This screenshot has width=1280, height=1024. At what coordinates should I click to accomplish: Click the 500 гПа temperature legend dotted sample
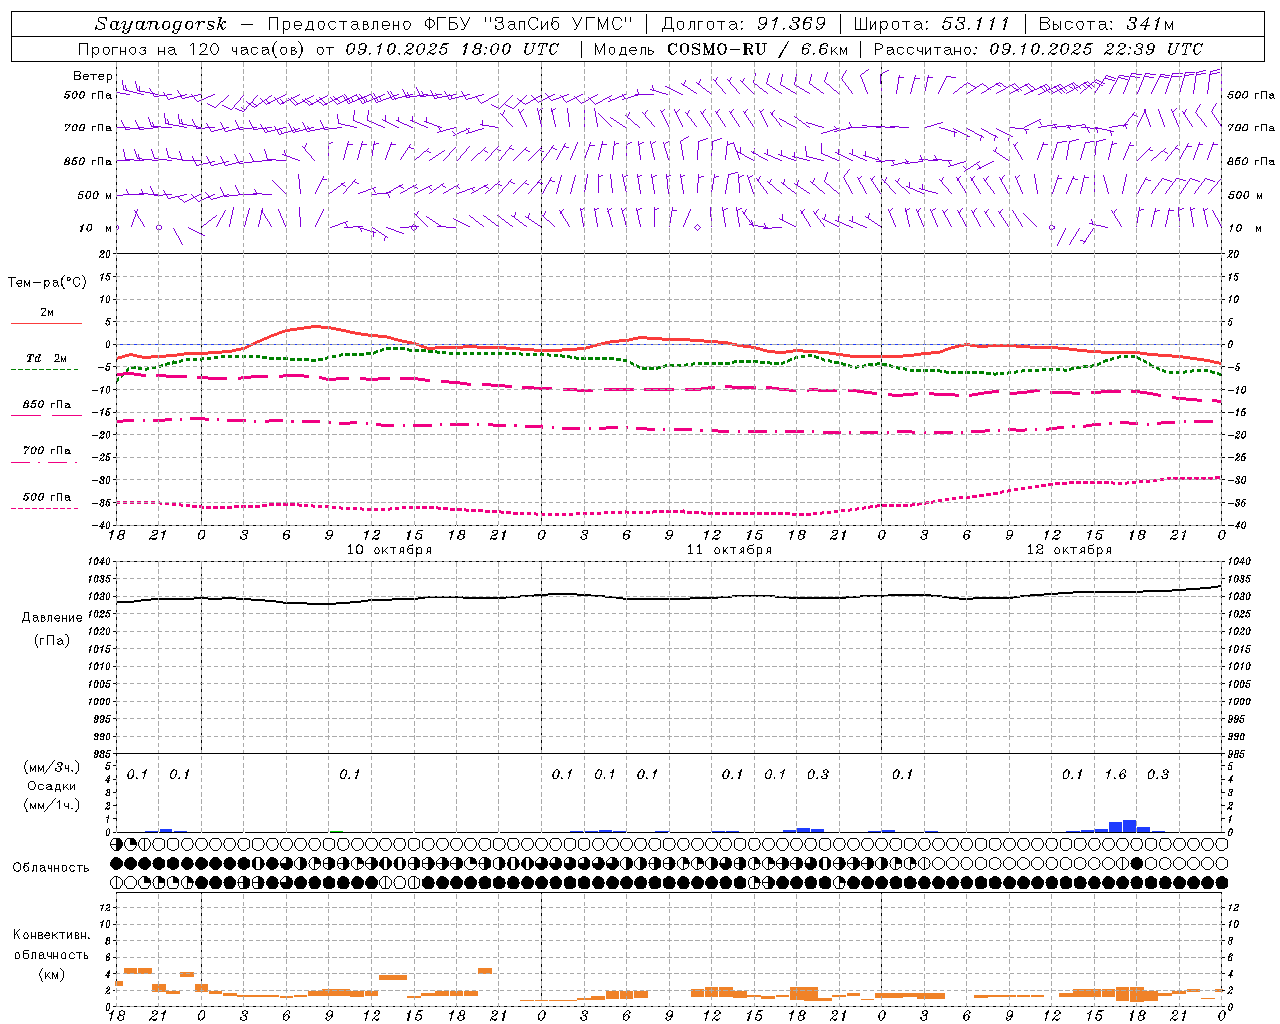[x=45, y=508]
